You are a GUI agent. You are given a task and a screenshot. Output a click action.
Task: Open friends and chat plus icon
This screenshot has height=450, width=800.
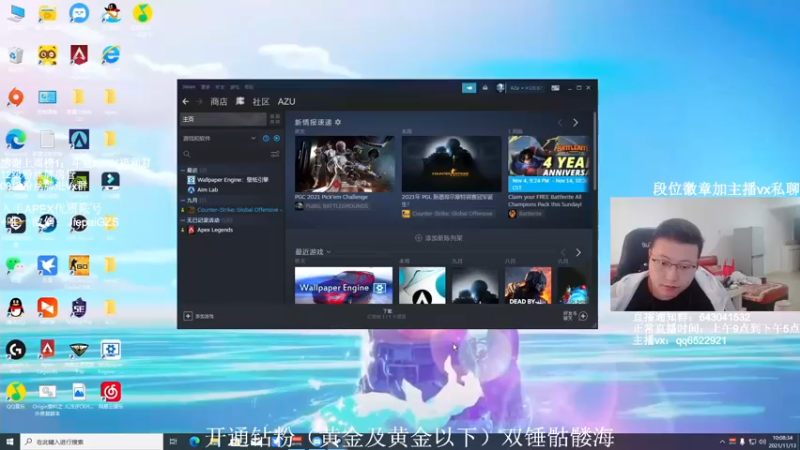[583, 316]
